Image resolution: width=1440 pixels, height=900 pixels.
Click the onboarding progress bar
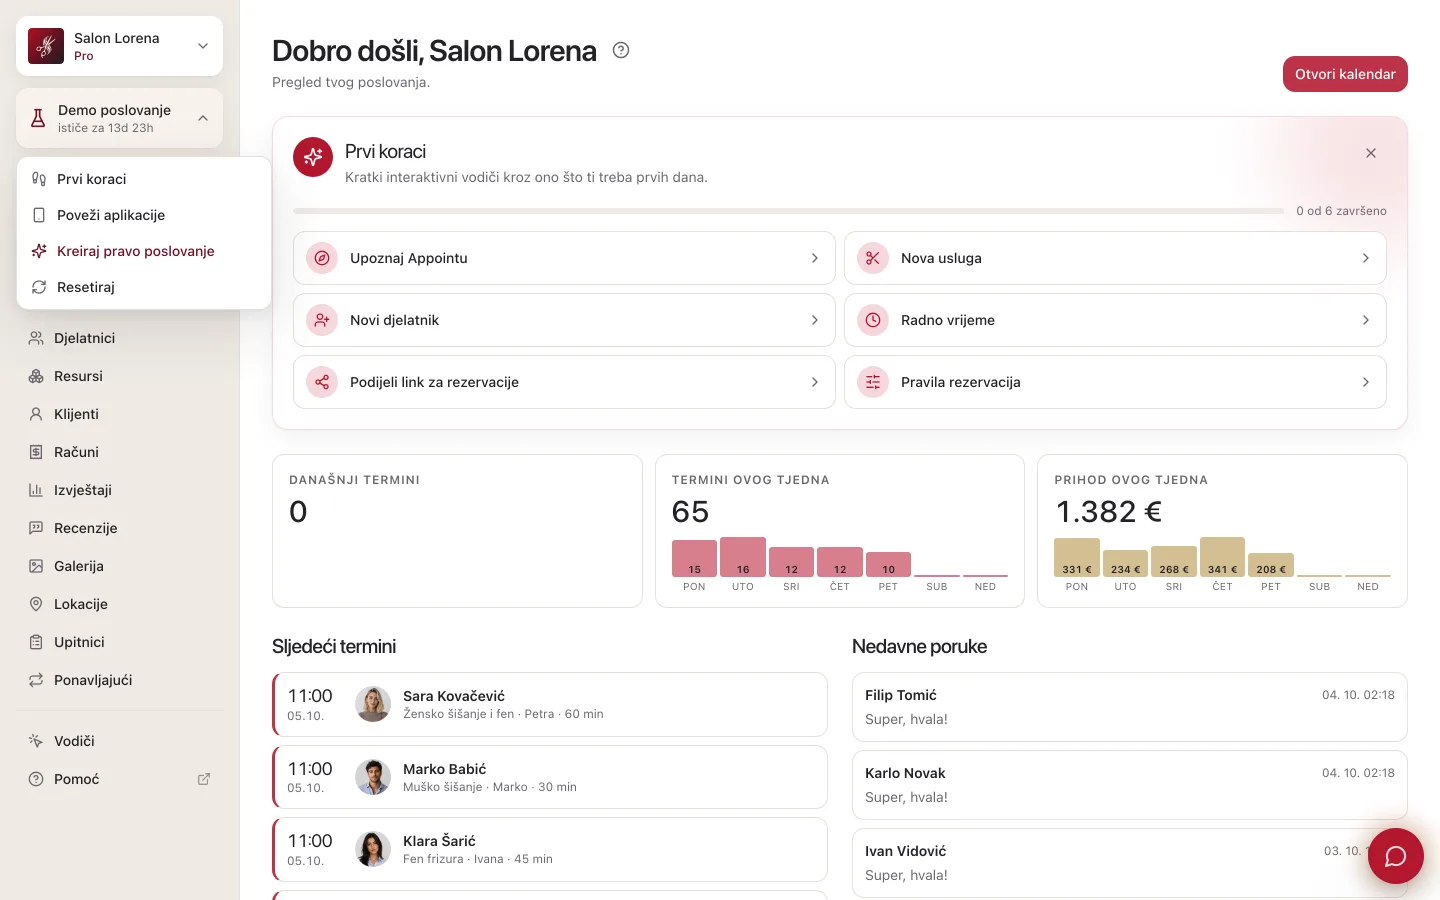coord(788,211)
